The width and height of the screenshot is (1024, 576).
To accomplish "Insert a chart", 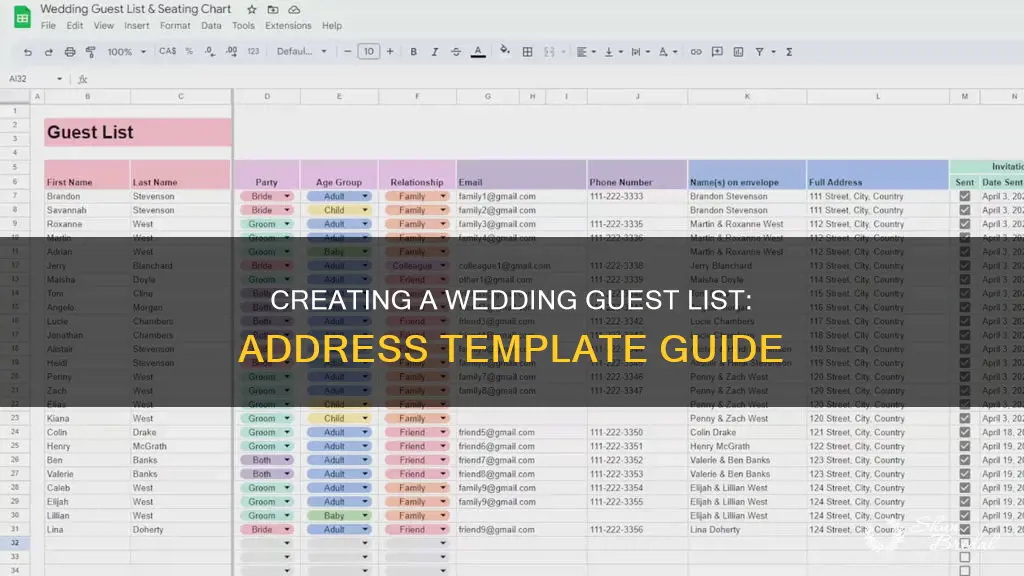I will pos(738,52).
